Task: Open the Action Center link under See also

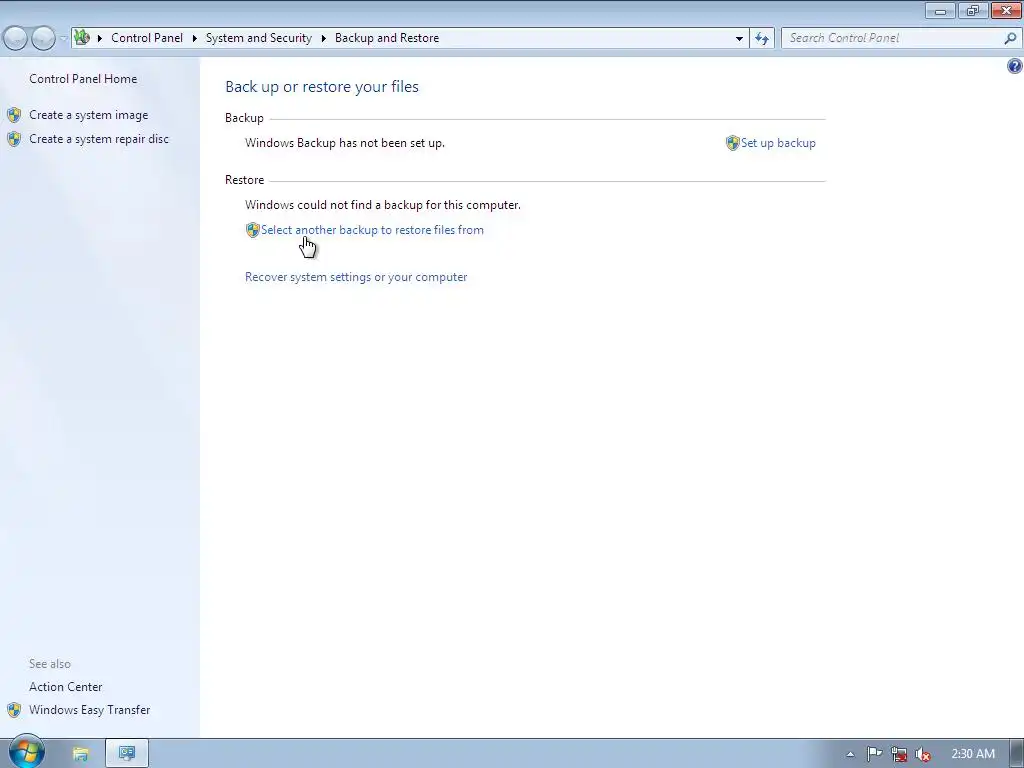Action: click(x=65, y=687)
